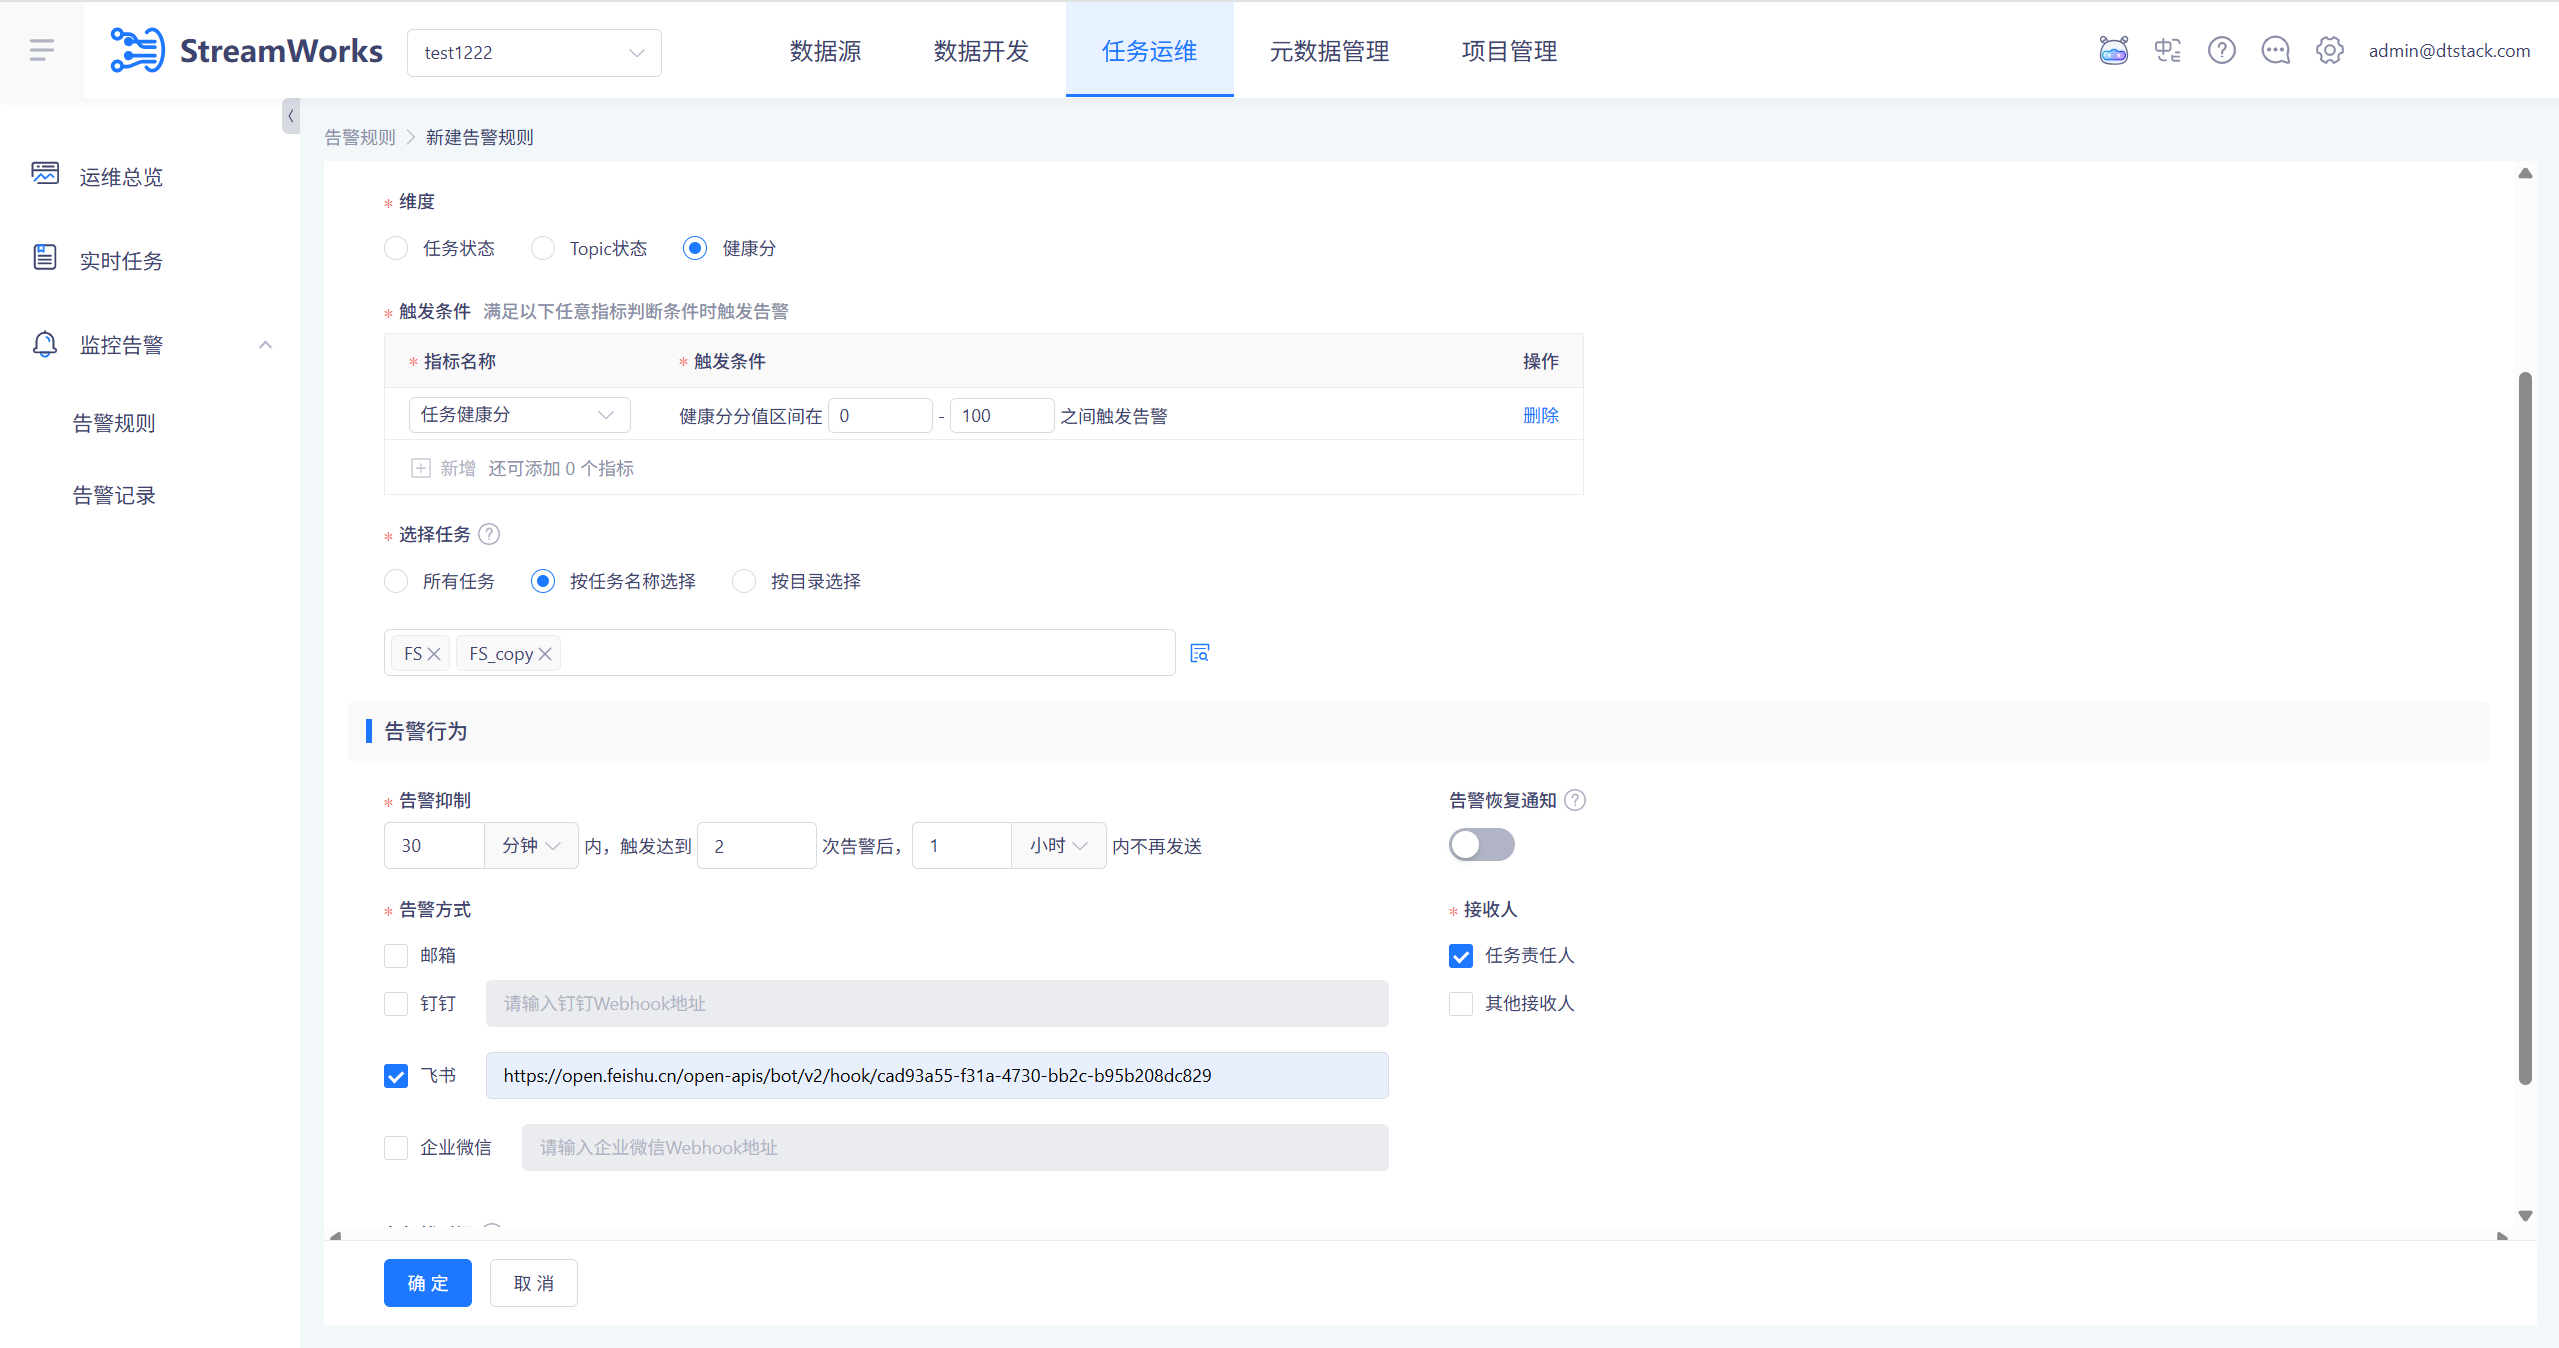The height and width of the screenshot is (1348, 2559).
Task: Click the task name tags input field
Action: [779, 653]
